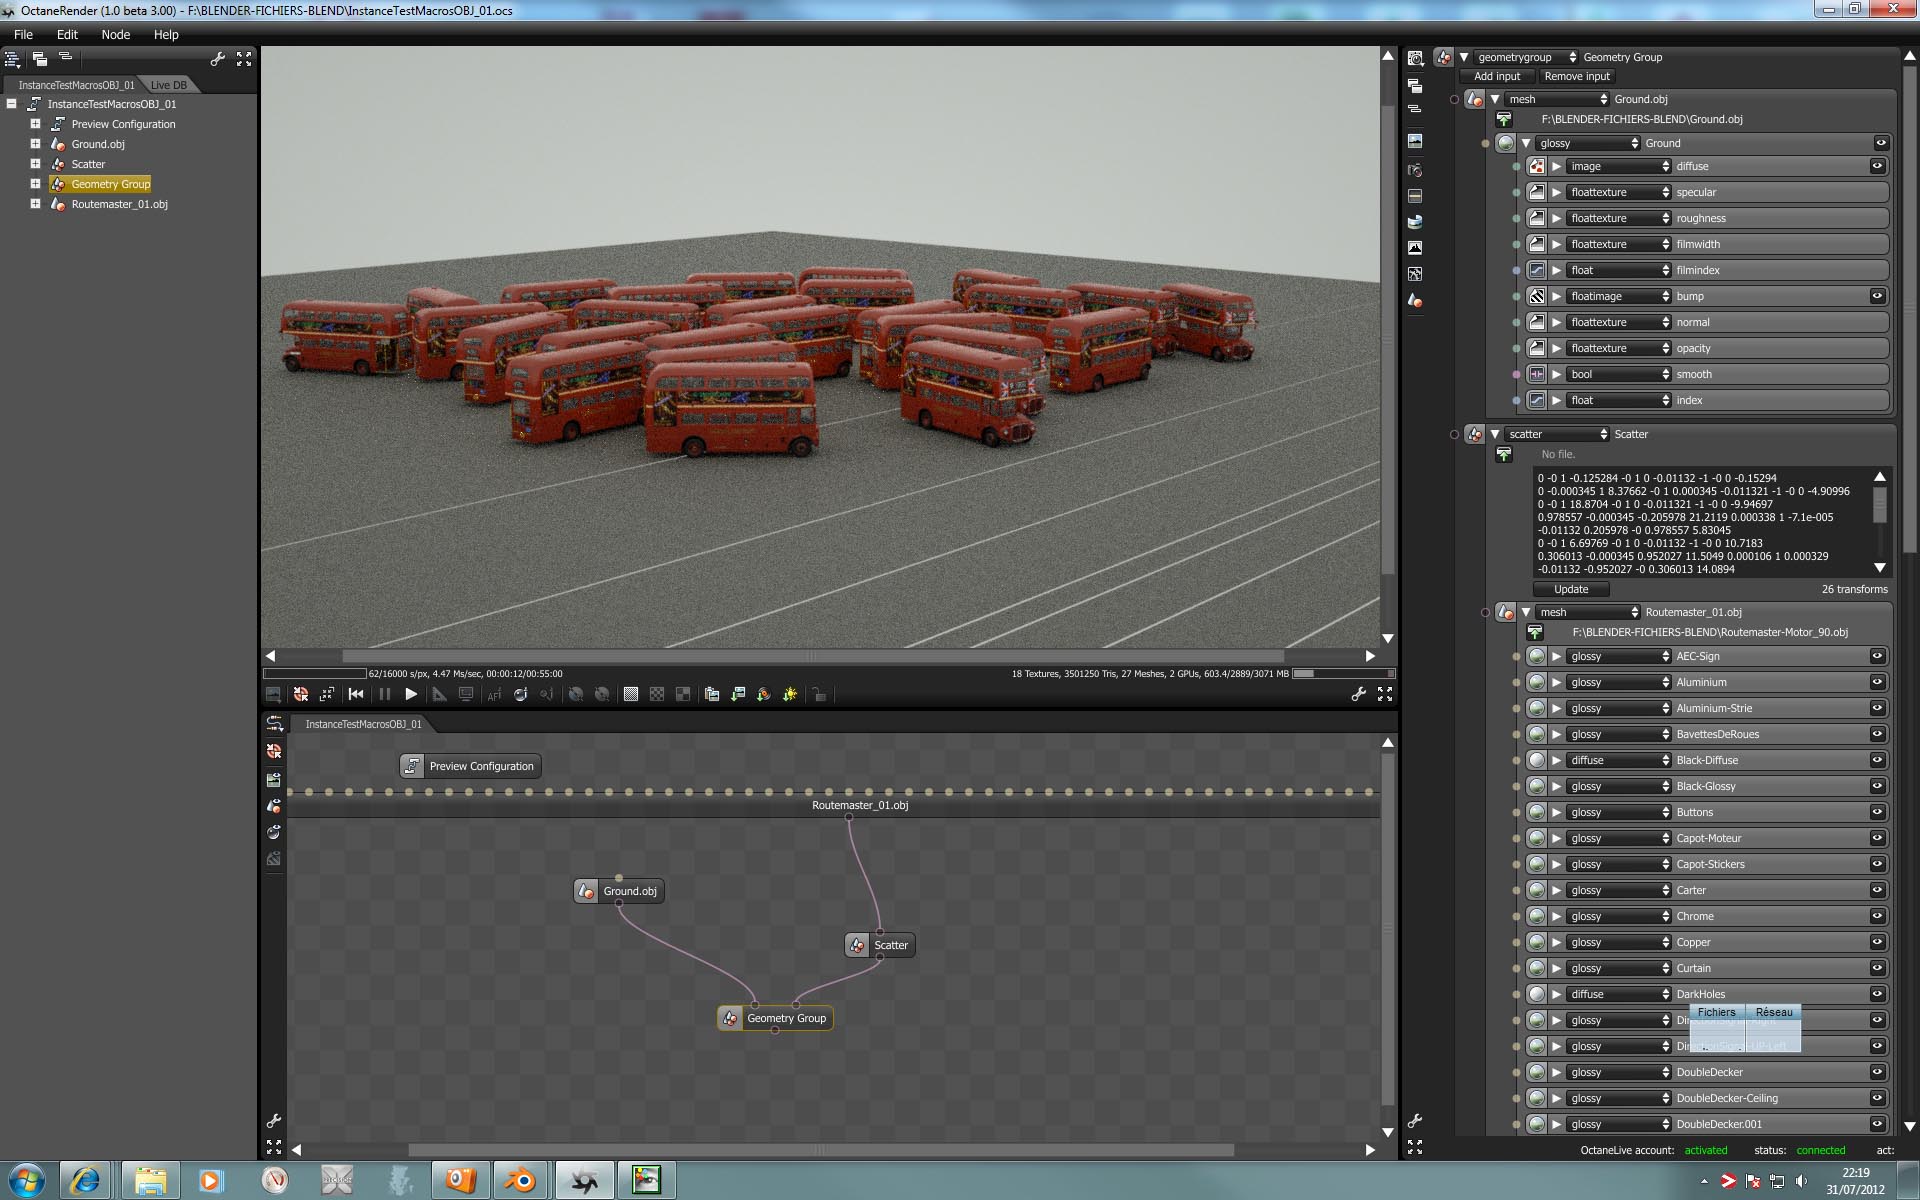Click the restart render button

pos(356,694)
